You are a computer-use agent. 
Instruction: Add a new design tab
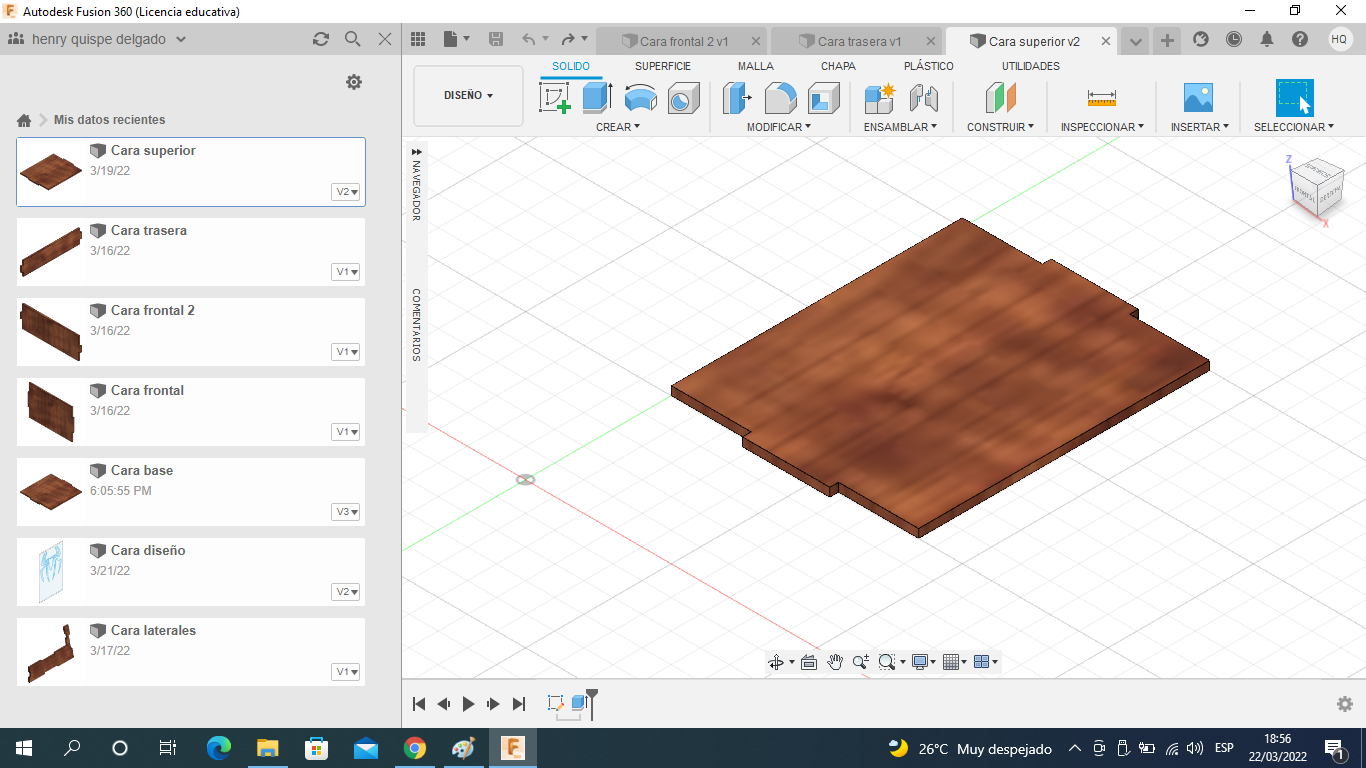click(x=1166, y=40)
